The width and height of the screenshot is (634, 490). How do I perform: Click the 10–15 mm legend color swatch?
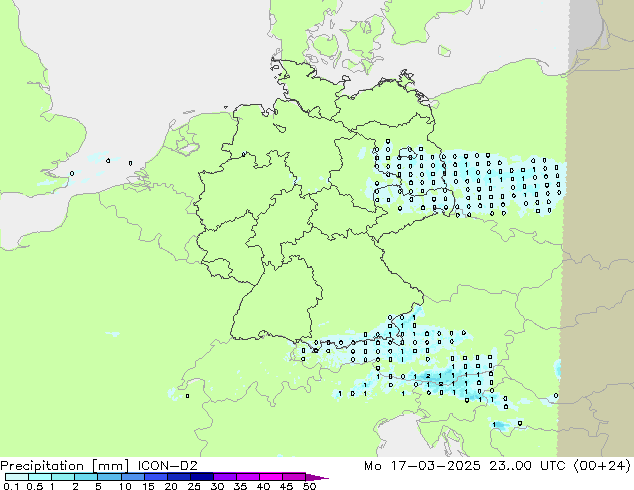(133, 477)
